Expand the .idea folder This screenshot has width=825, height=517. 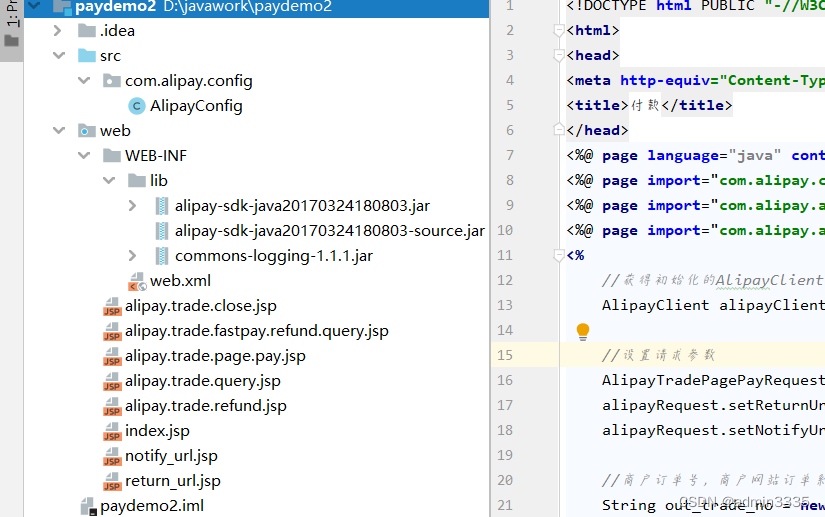[x=58, y=31]
